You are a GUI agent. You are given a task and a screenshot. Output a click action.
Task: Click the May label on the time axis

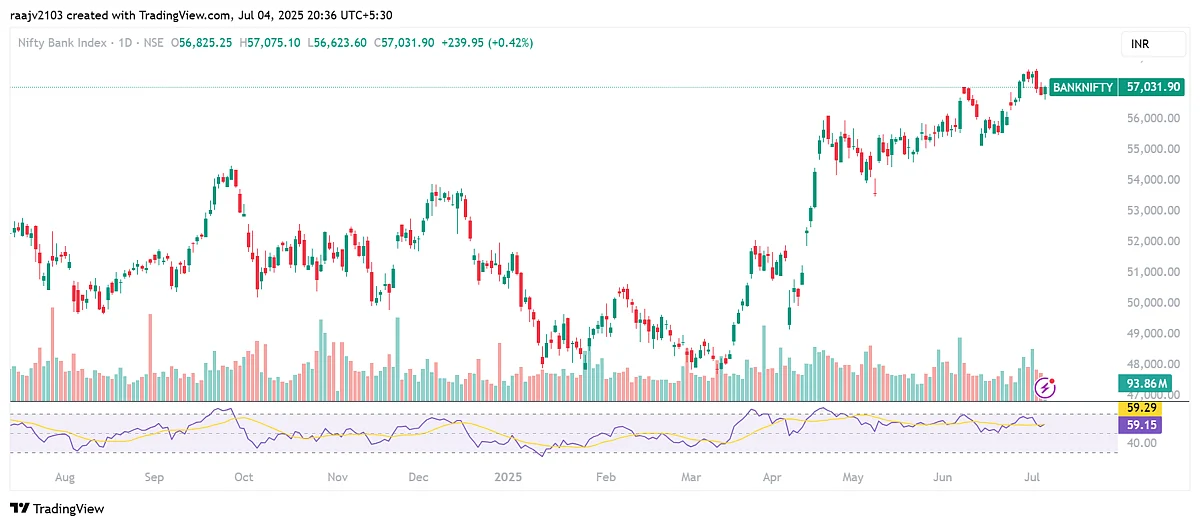coord(851,478)
